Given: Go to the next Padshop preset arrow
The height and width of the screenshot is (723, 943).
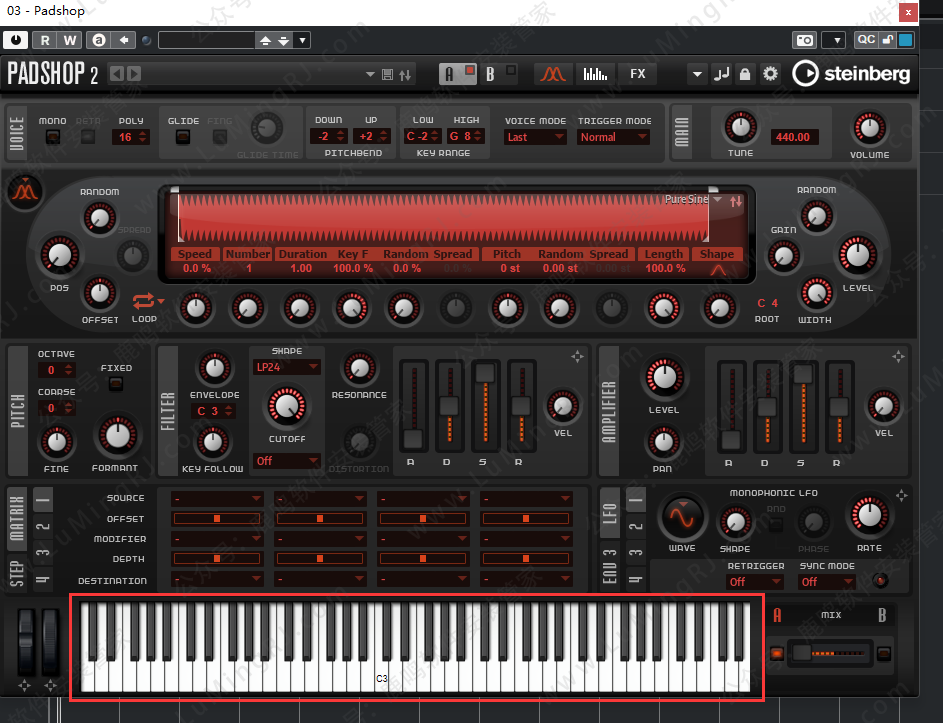Looking at the screenshot, I should tap(134, 74).
